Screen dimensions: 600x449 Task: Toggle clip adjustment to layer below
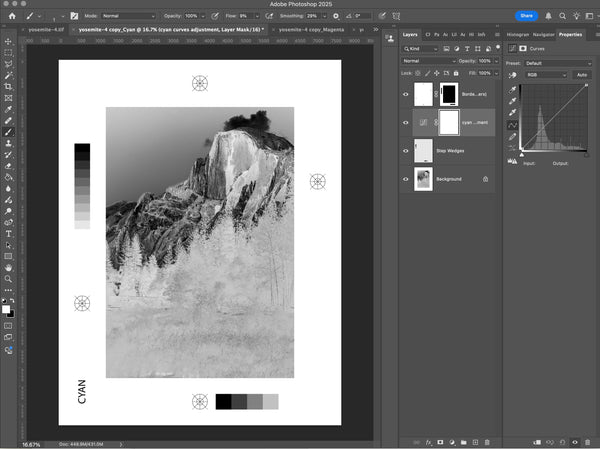[537, 442]
